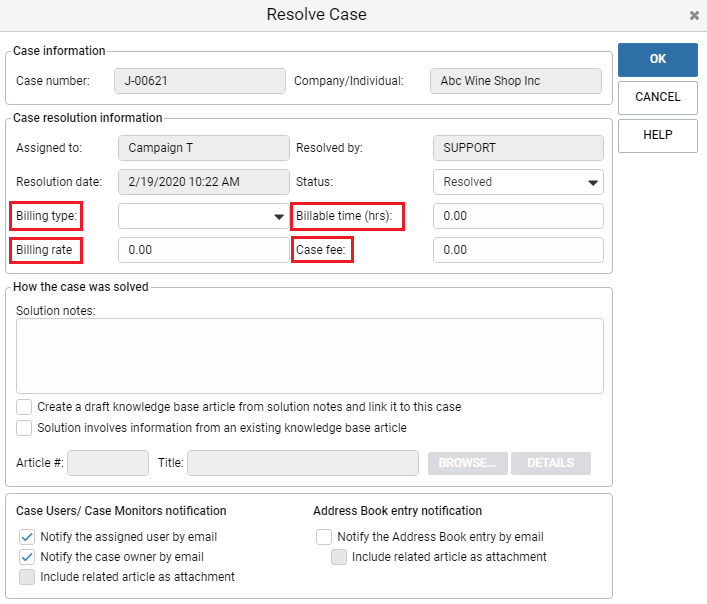Click inside the Solution notes text area
This screenshot has height=604, width=707.
(x=310, y=356)
